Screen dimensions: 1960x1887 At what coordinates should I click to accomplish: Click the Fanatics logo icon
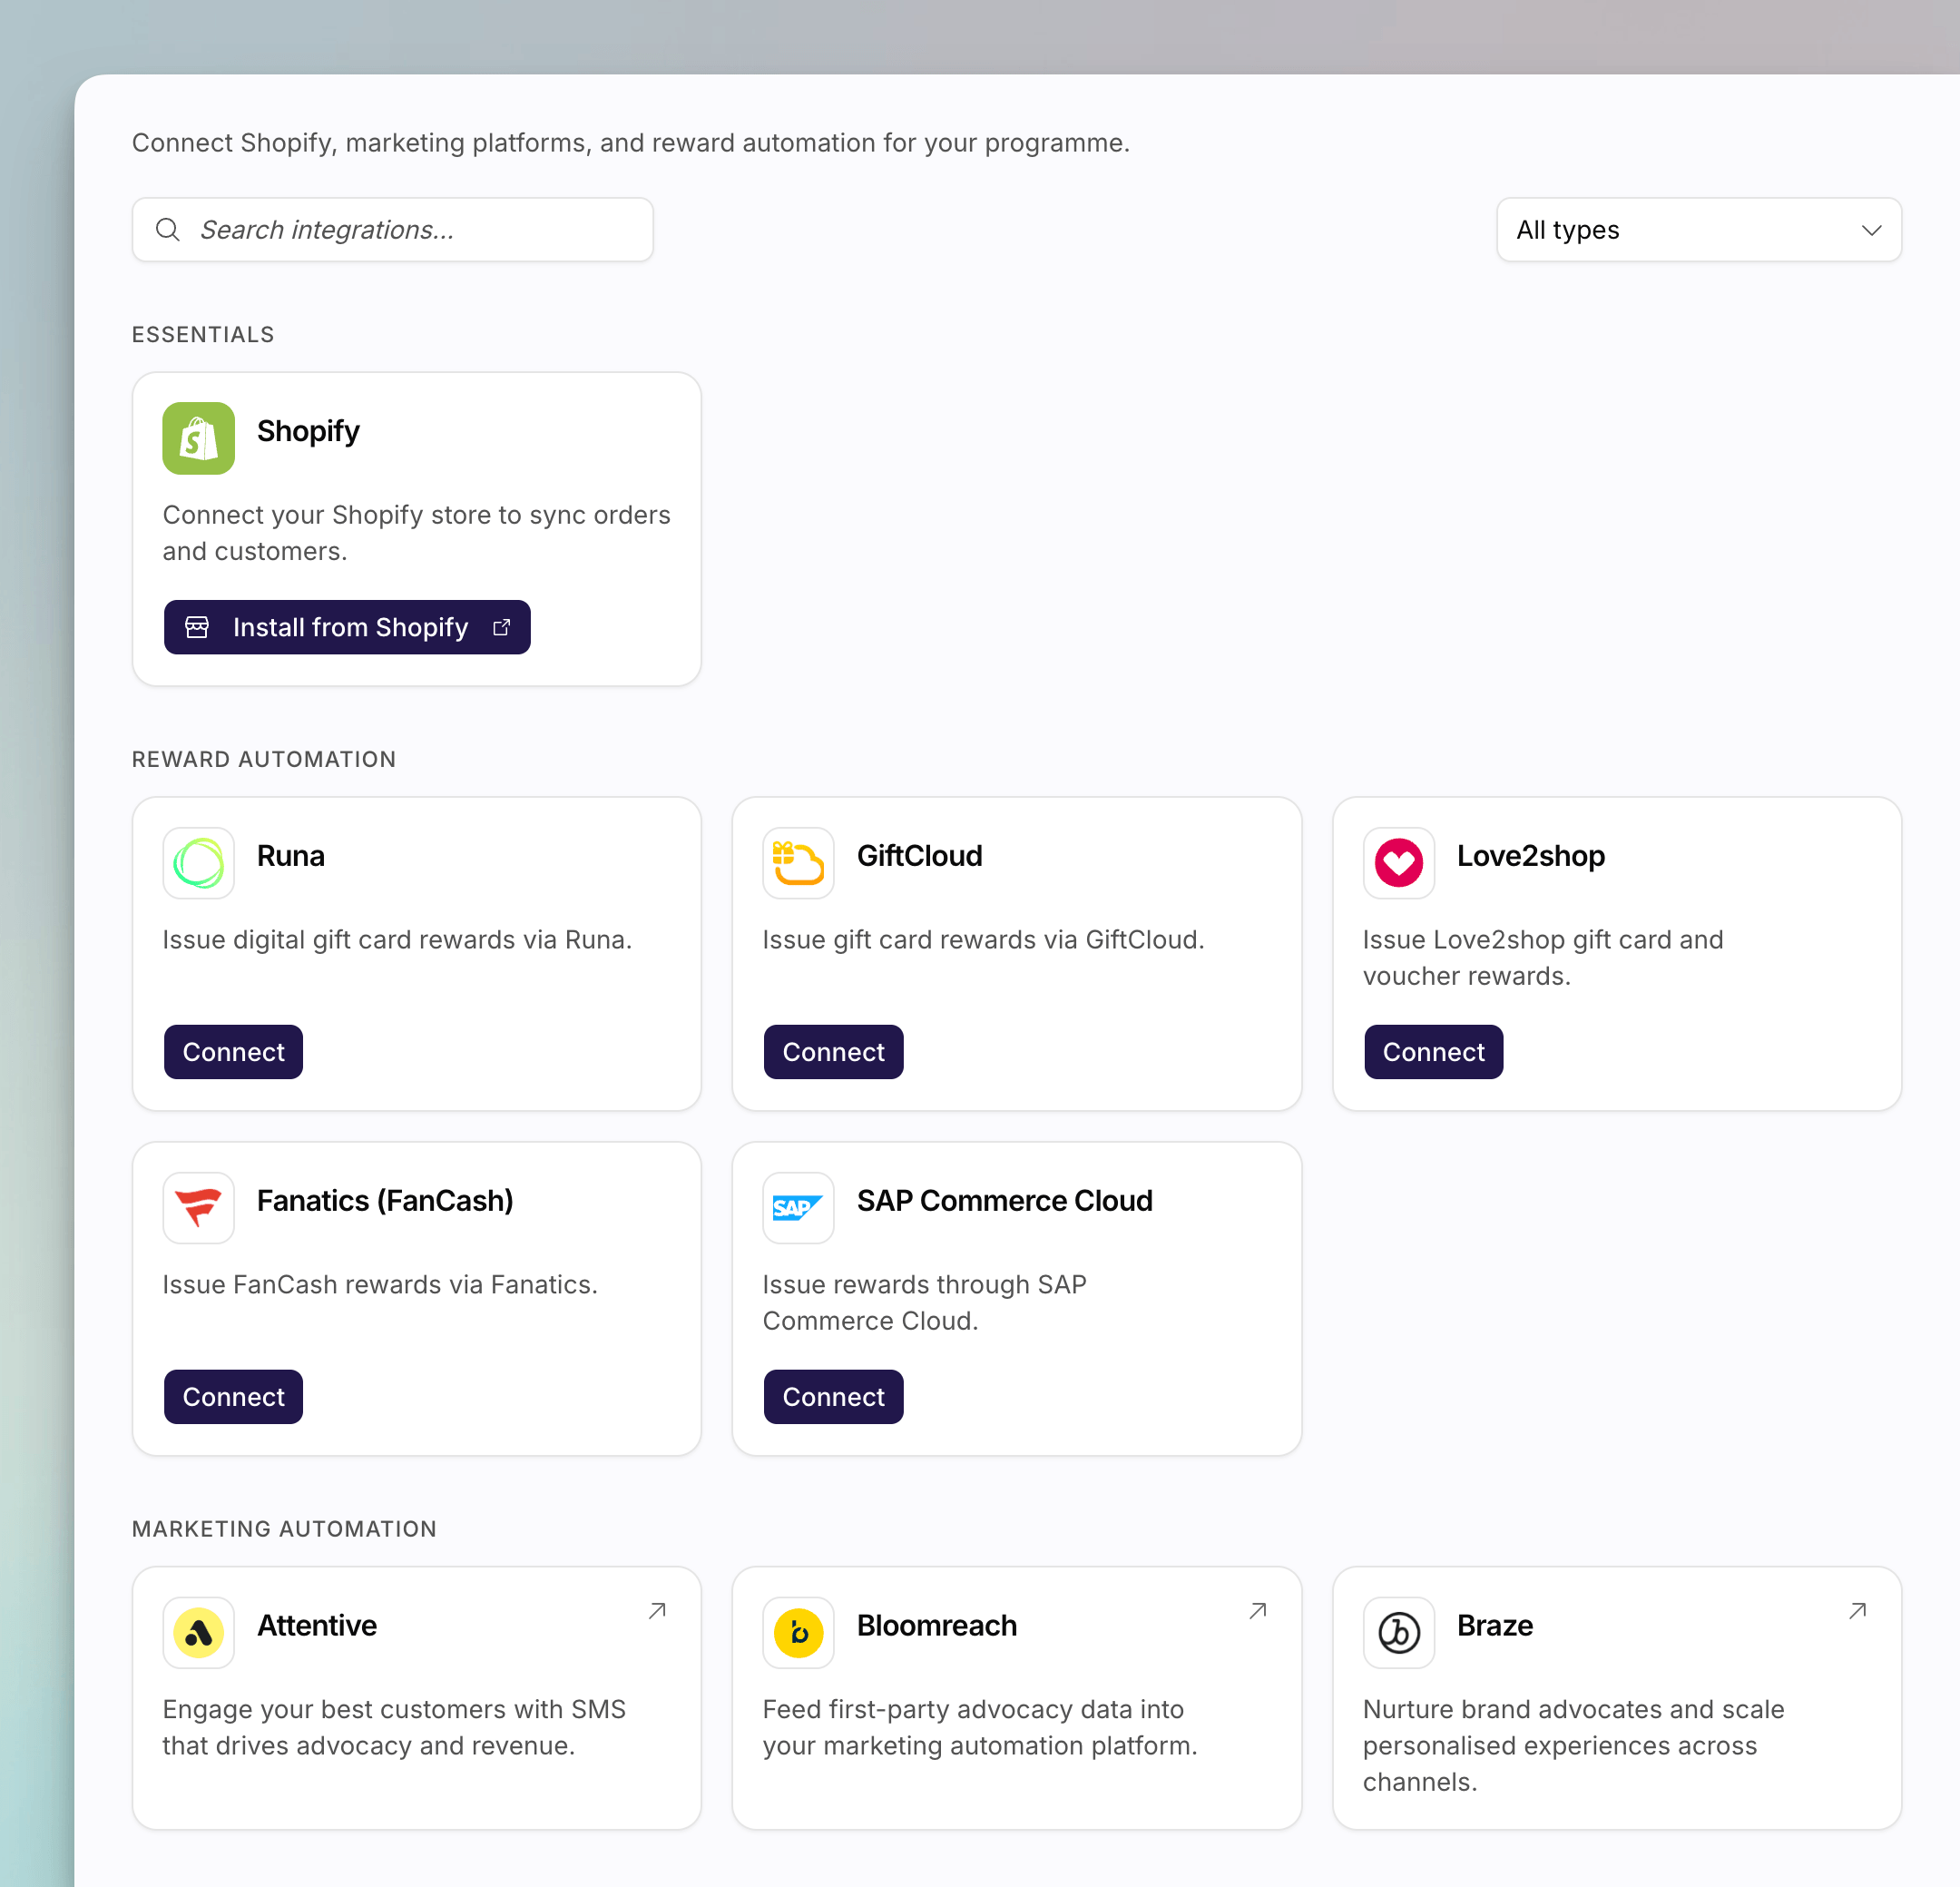[x=198, y=1207]
